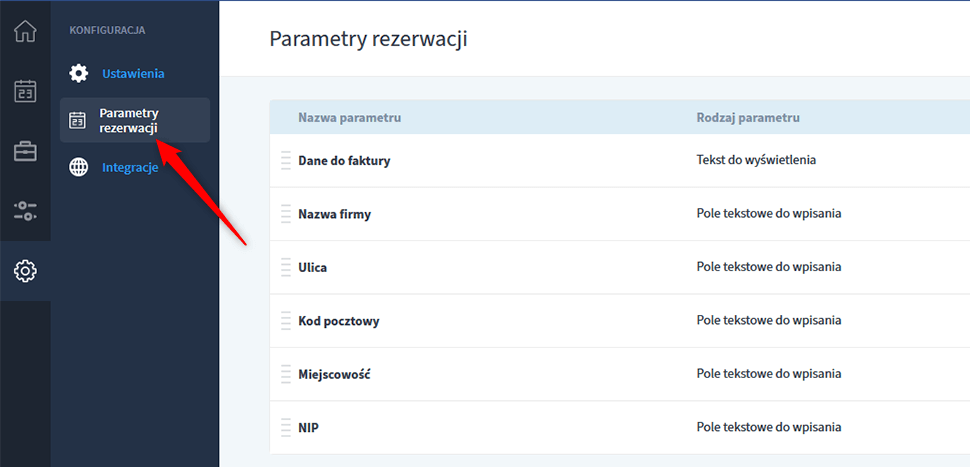Select Parametry rezerwacji menu item
970x467 pixels.
(x=129, y=120)
